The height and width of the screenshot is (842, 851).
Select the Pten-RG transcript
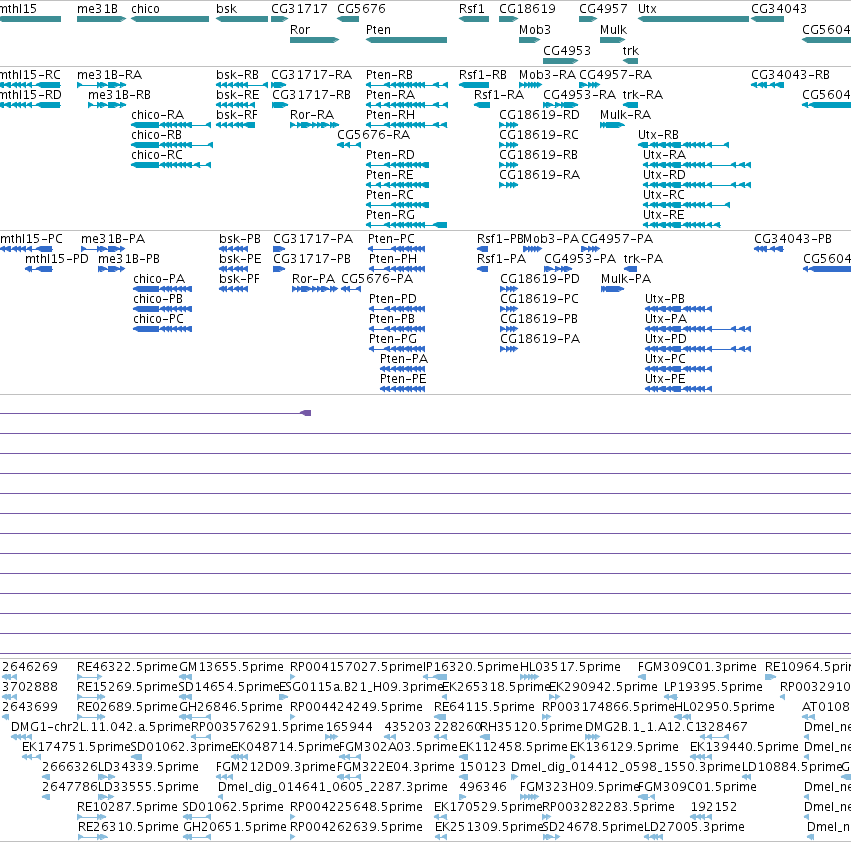(x=407, y=225)
